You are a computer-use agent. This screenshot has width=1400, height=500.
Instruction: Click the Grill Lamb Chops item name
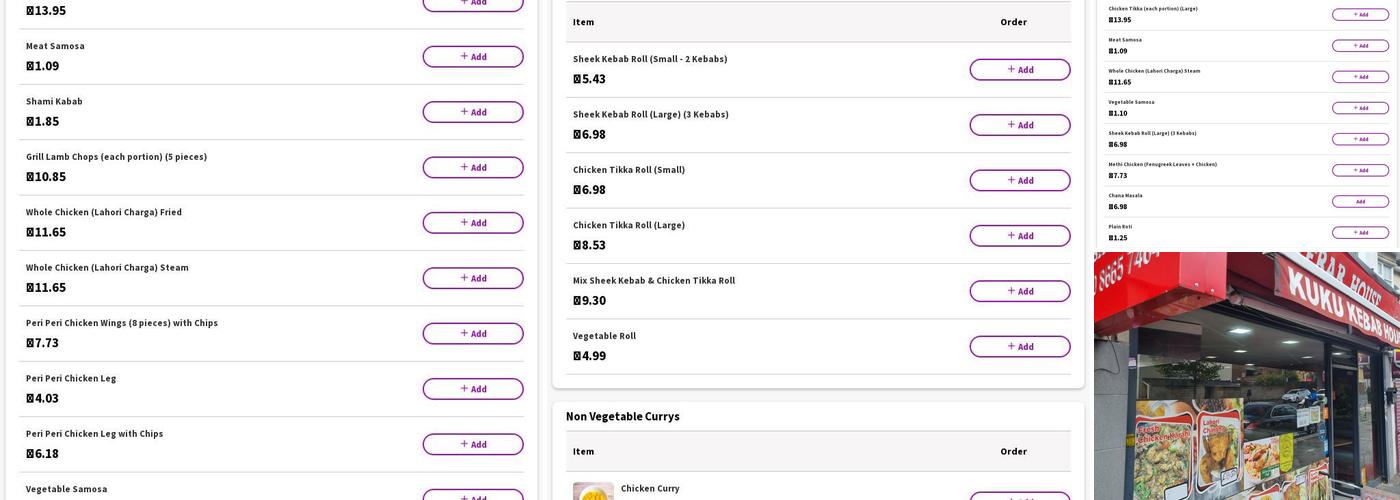[x=116, y=157]
